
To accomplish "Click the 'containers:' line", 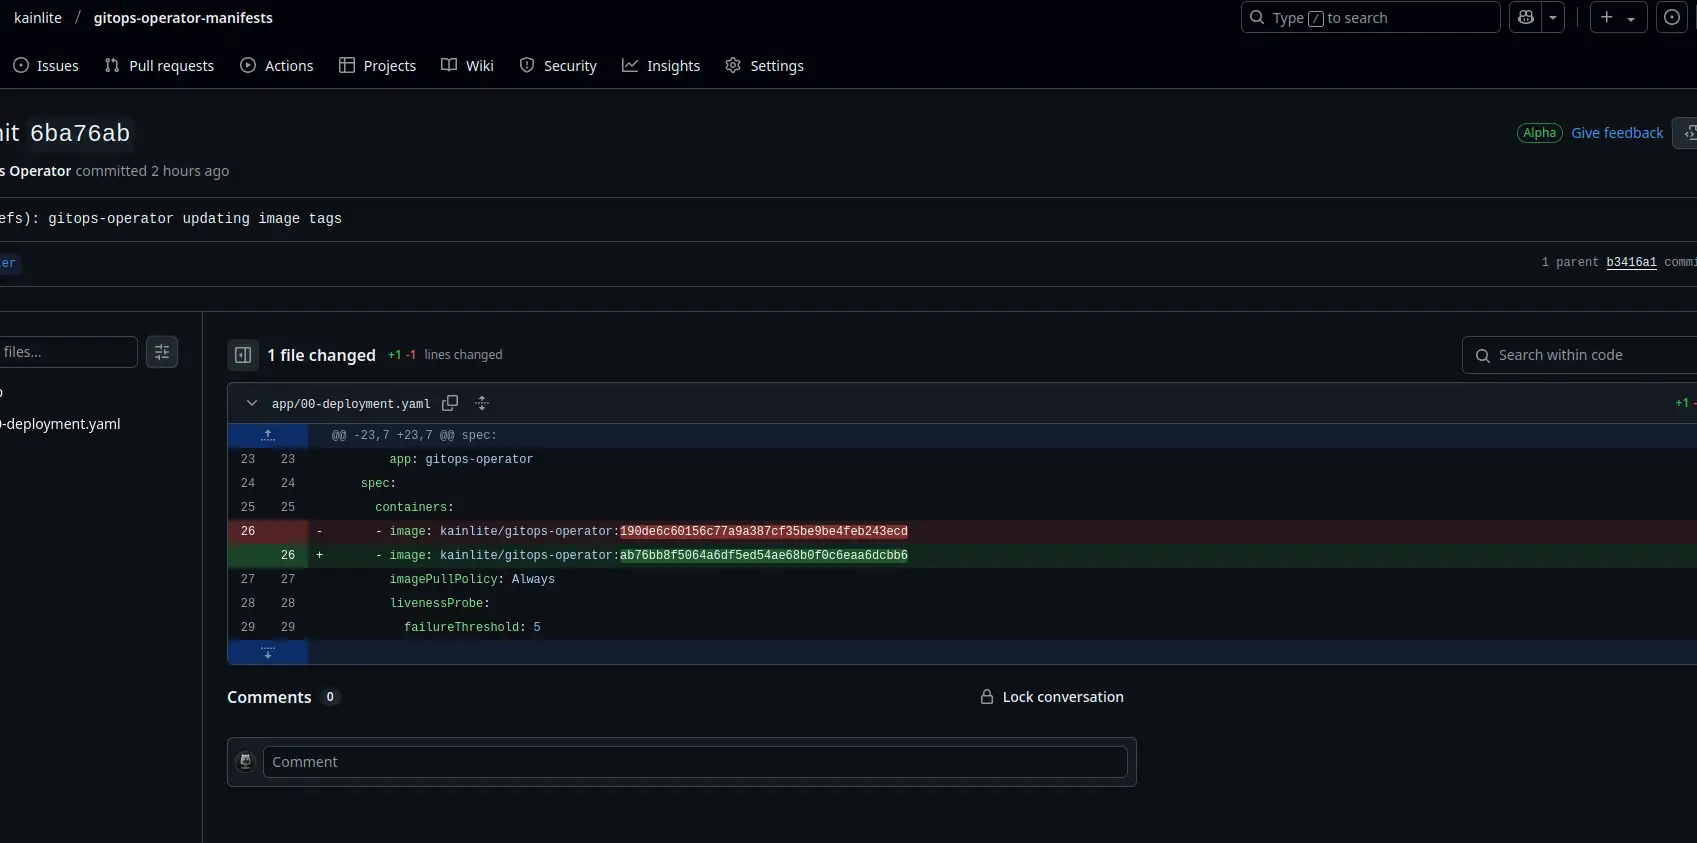I will [x=414, y=507].
